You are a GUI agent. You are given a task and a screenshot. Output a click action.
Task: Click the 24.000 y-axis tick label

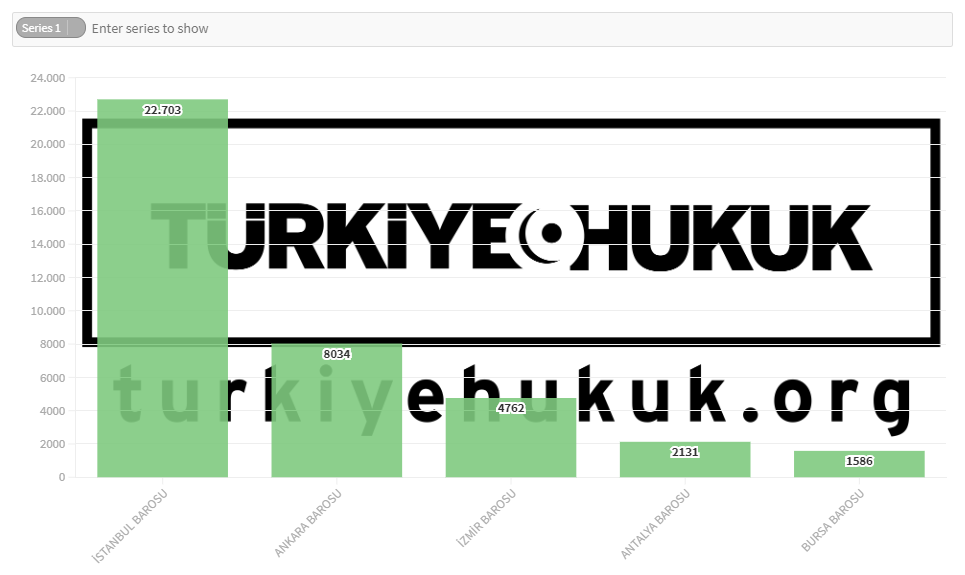tap(47, 78)
